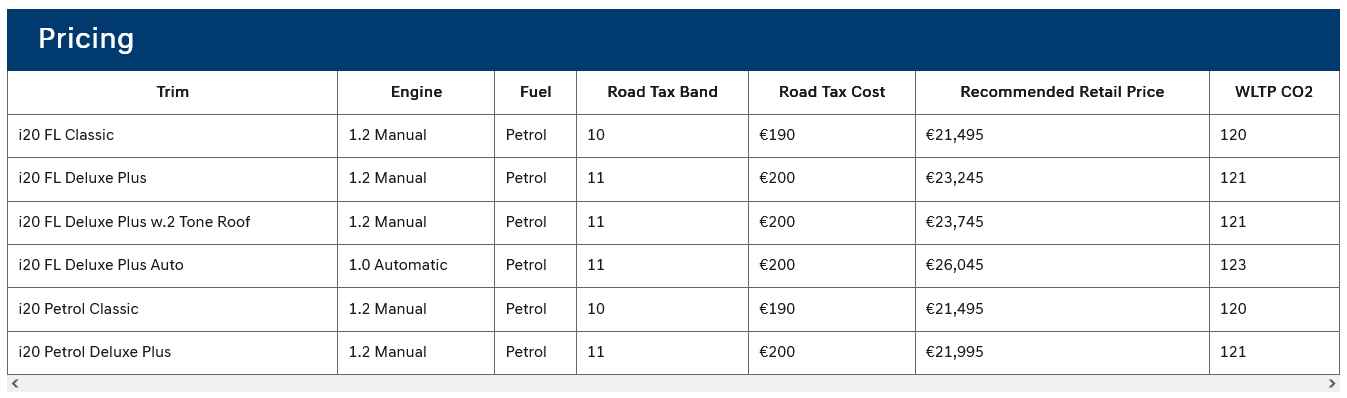Click the Road Tax Cost header
This screenshot has height=398, width=1347.
point(832,92)
